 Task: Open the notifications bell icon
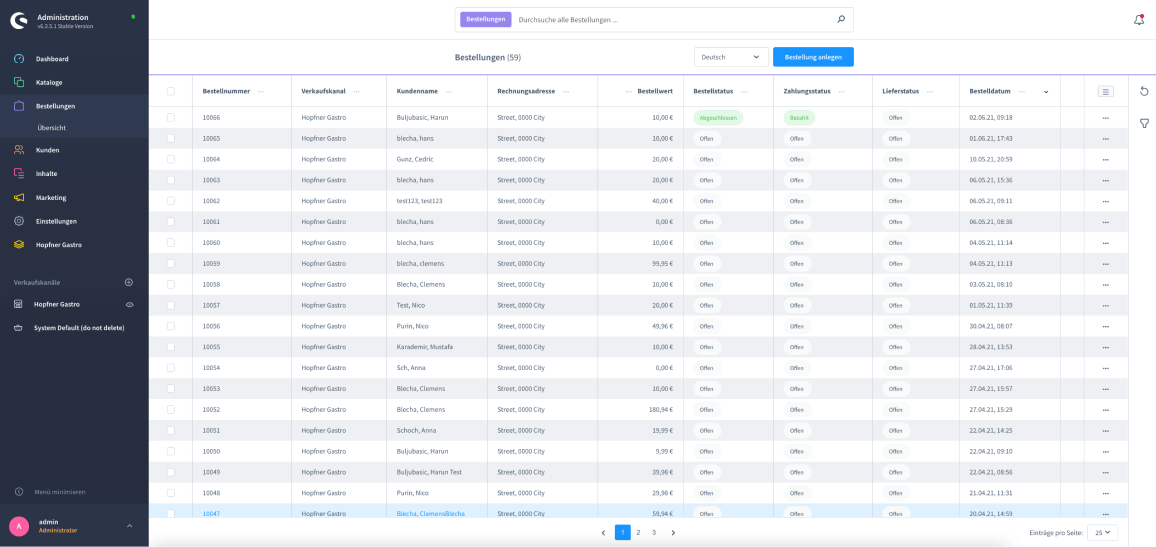click(1139, 19)
